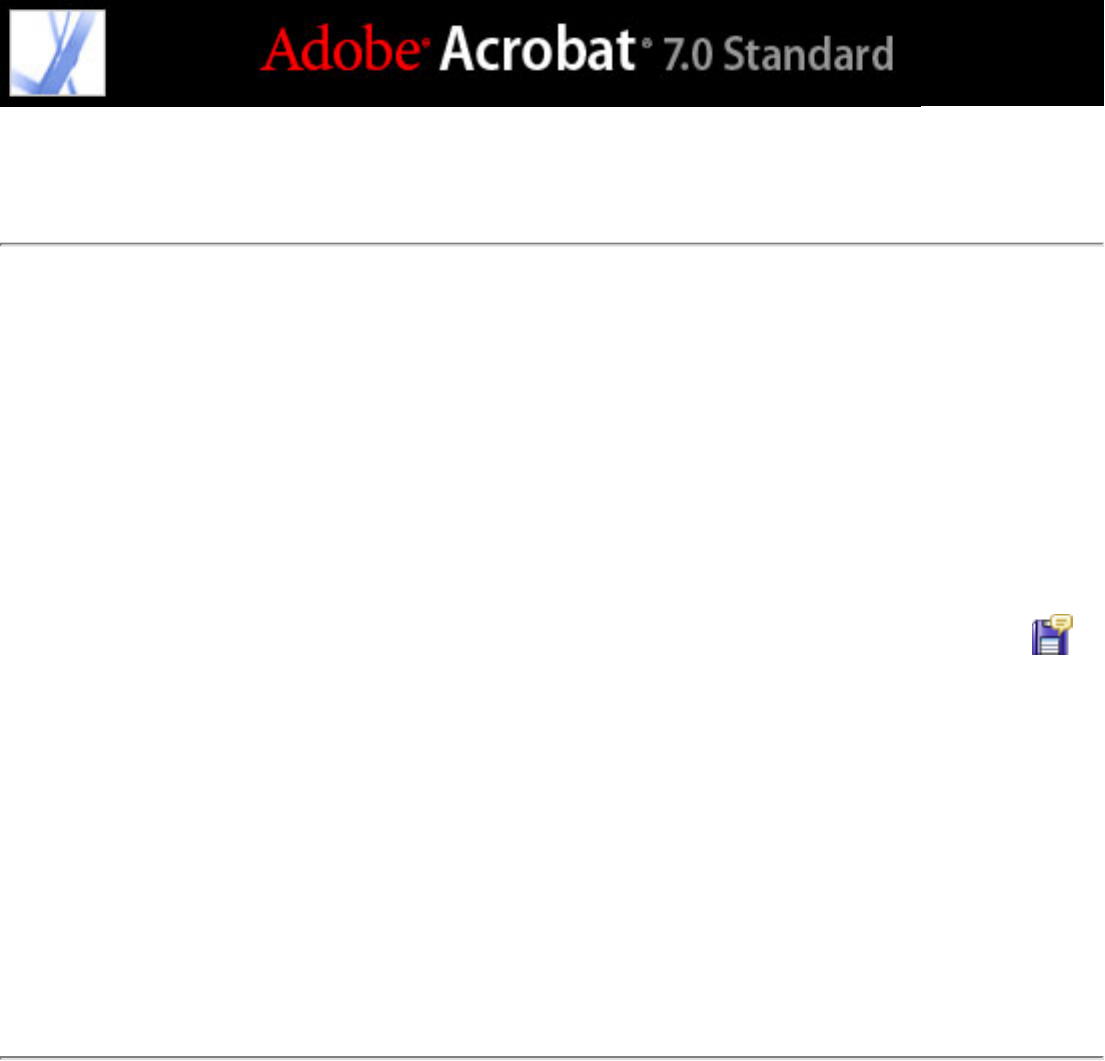Click the Send Comments floppy disk icon

click(x=1052, y=635)
